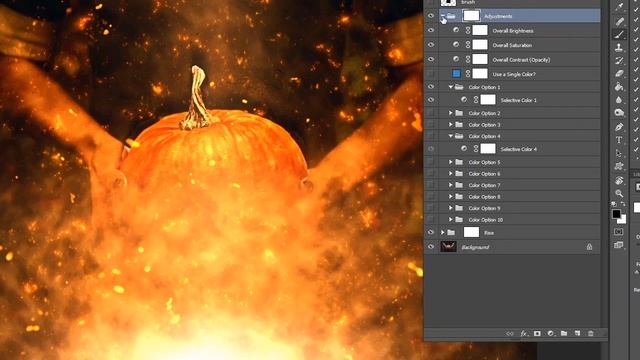Delete the selected layer

(x=591, y=333)
